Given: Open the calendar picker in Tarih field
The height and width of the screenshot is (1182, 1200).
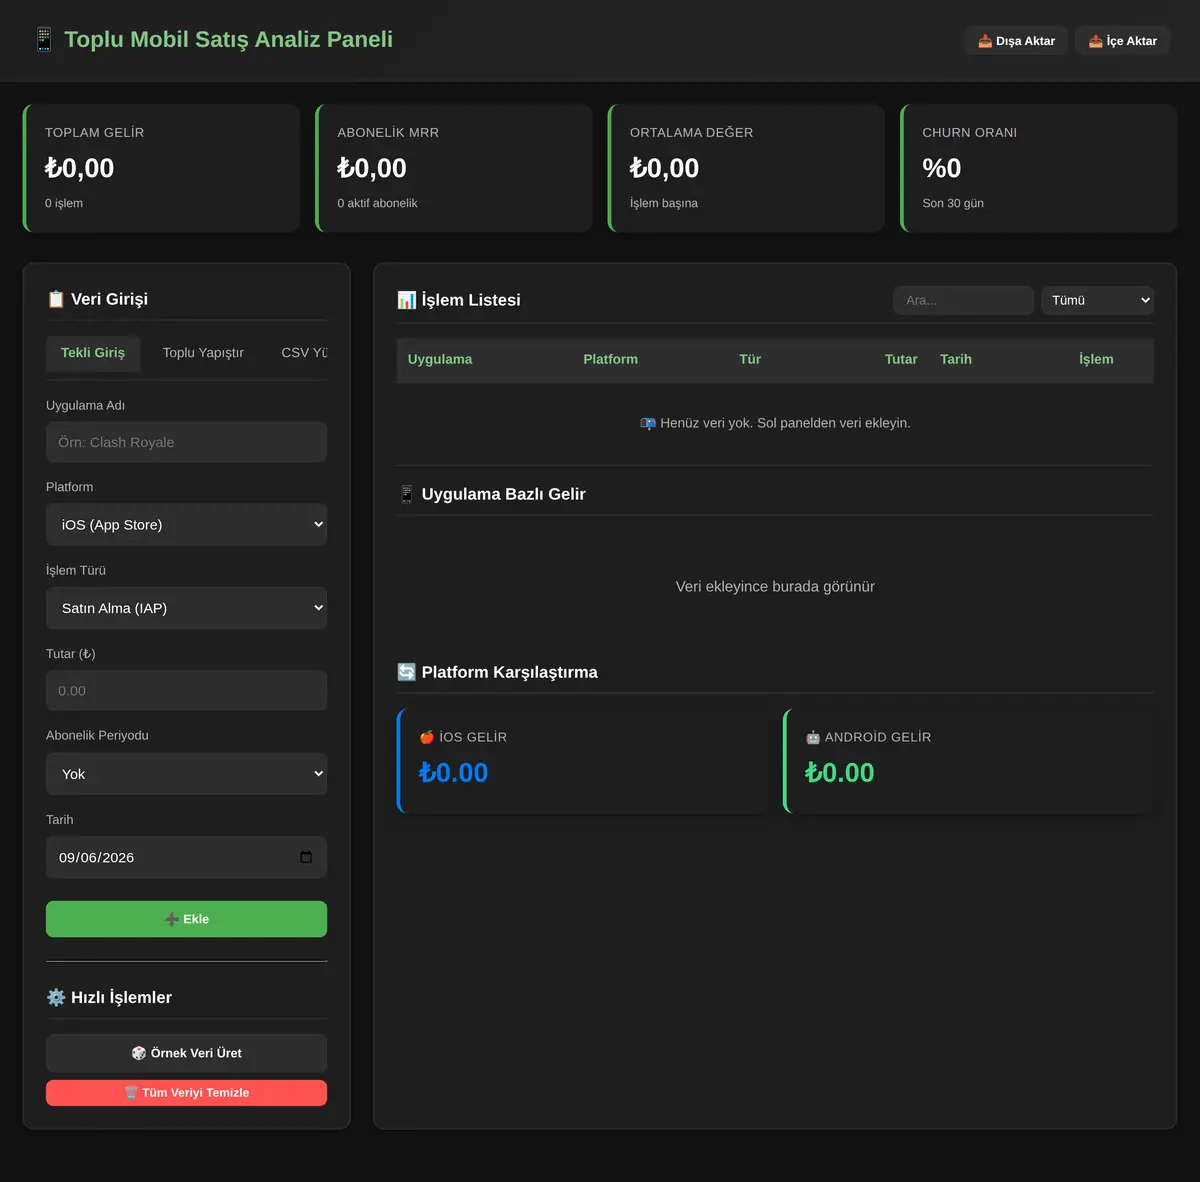Looking at the screenshot, I should 306,857.
